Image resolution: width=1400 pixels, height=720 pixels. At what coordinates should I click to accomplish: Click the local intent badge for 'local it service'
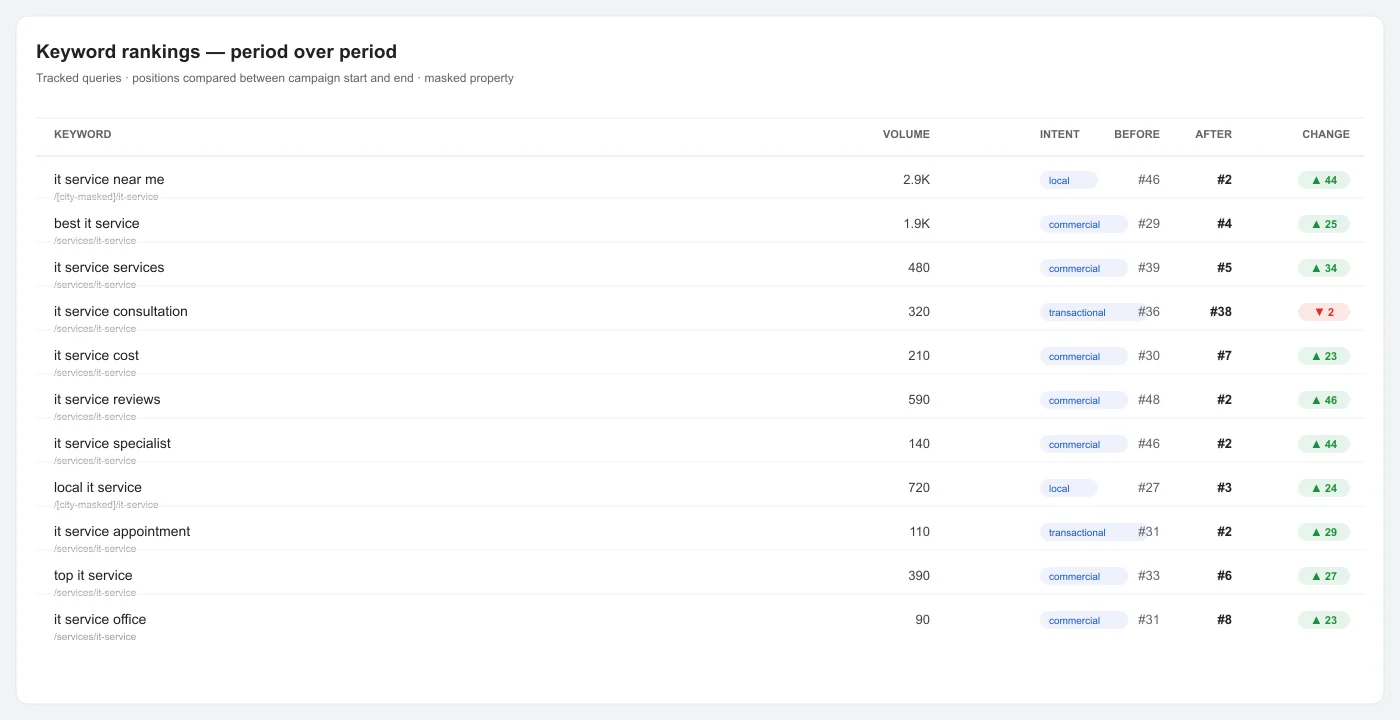click(x=1069, y=488)
